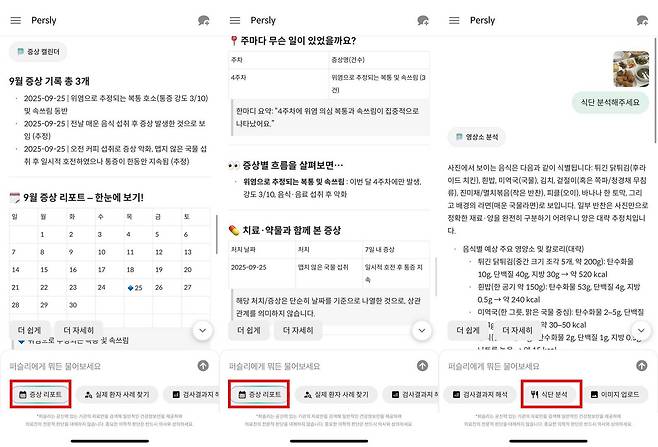Tap Persly title in right screen

coord(482,20)
